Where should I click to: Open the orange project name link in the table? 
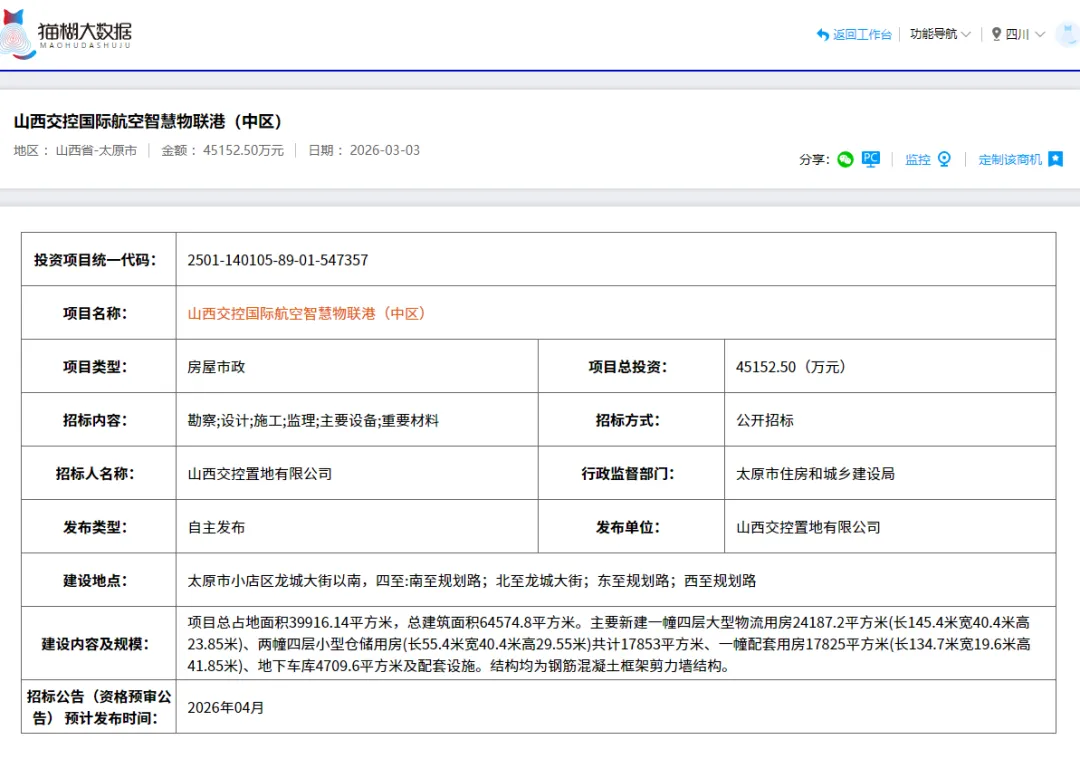point(307,313)
